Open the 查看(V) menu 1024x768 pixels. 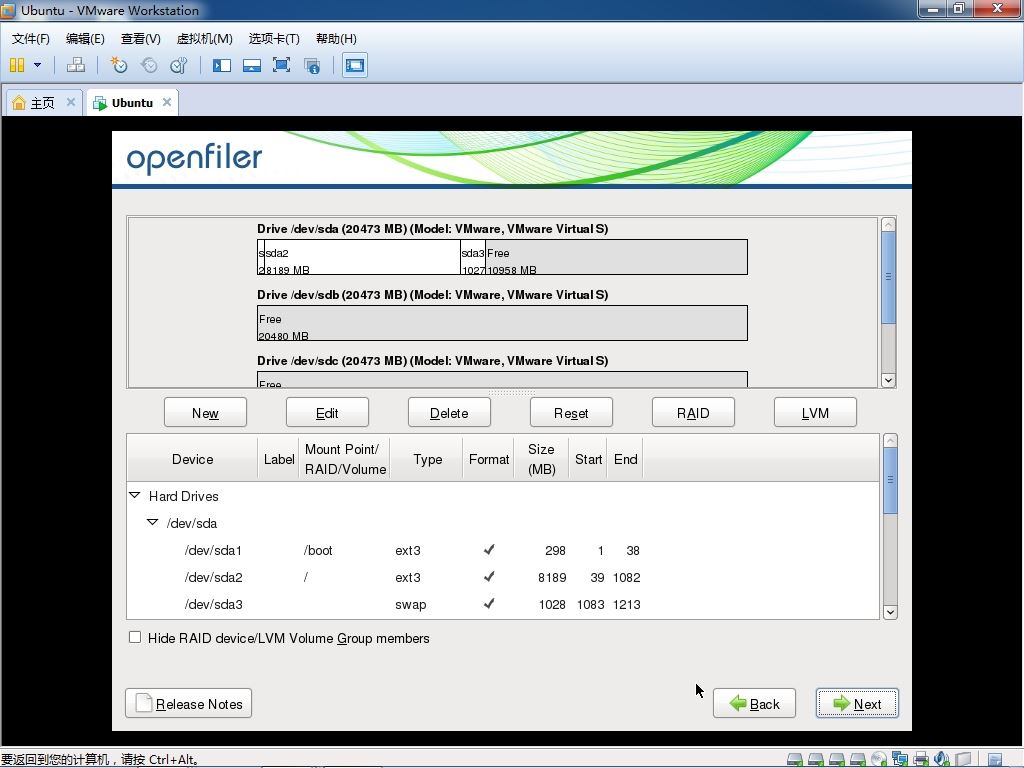click(140, 39)
